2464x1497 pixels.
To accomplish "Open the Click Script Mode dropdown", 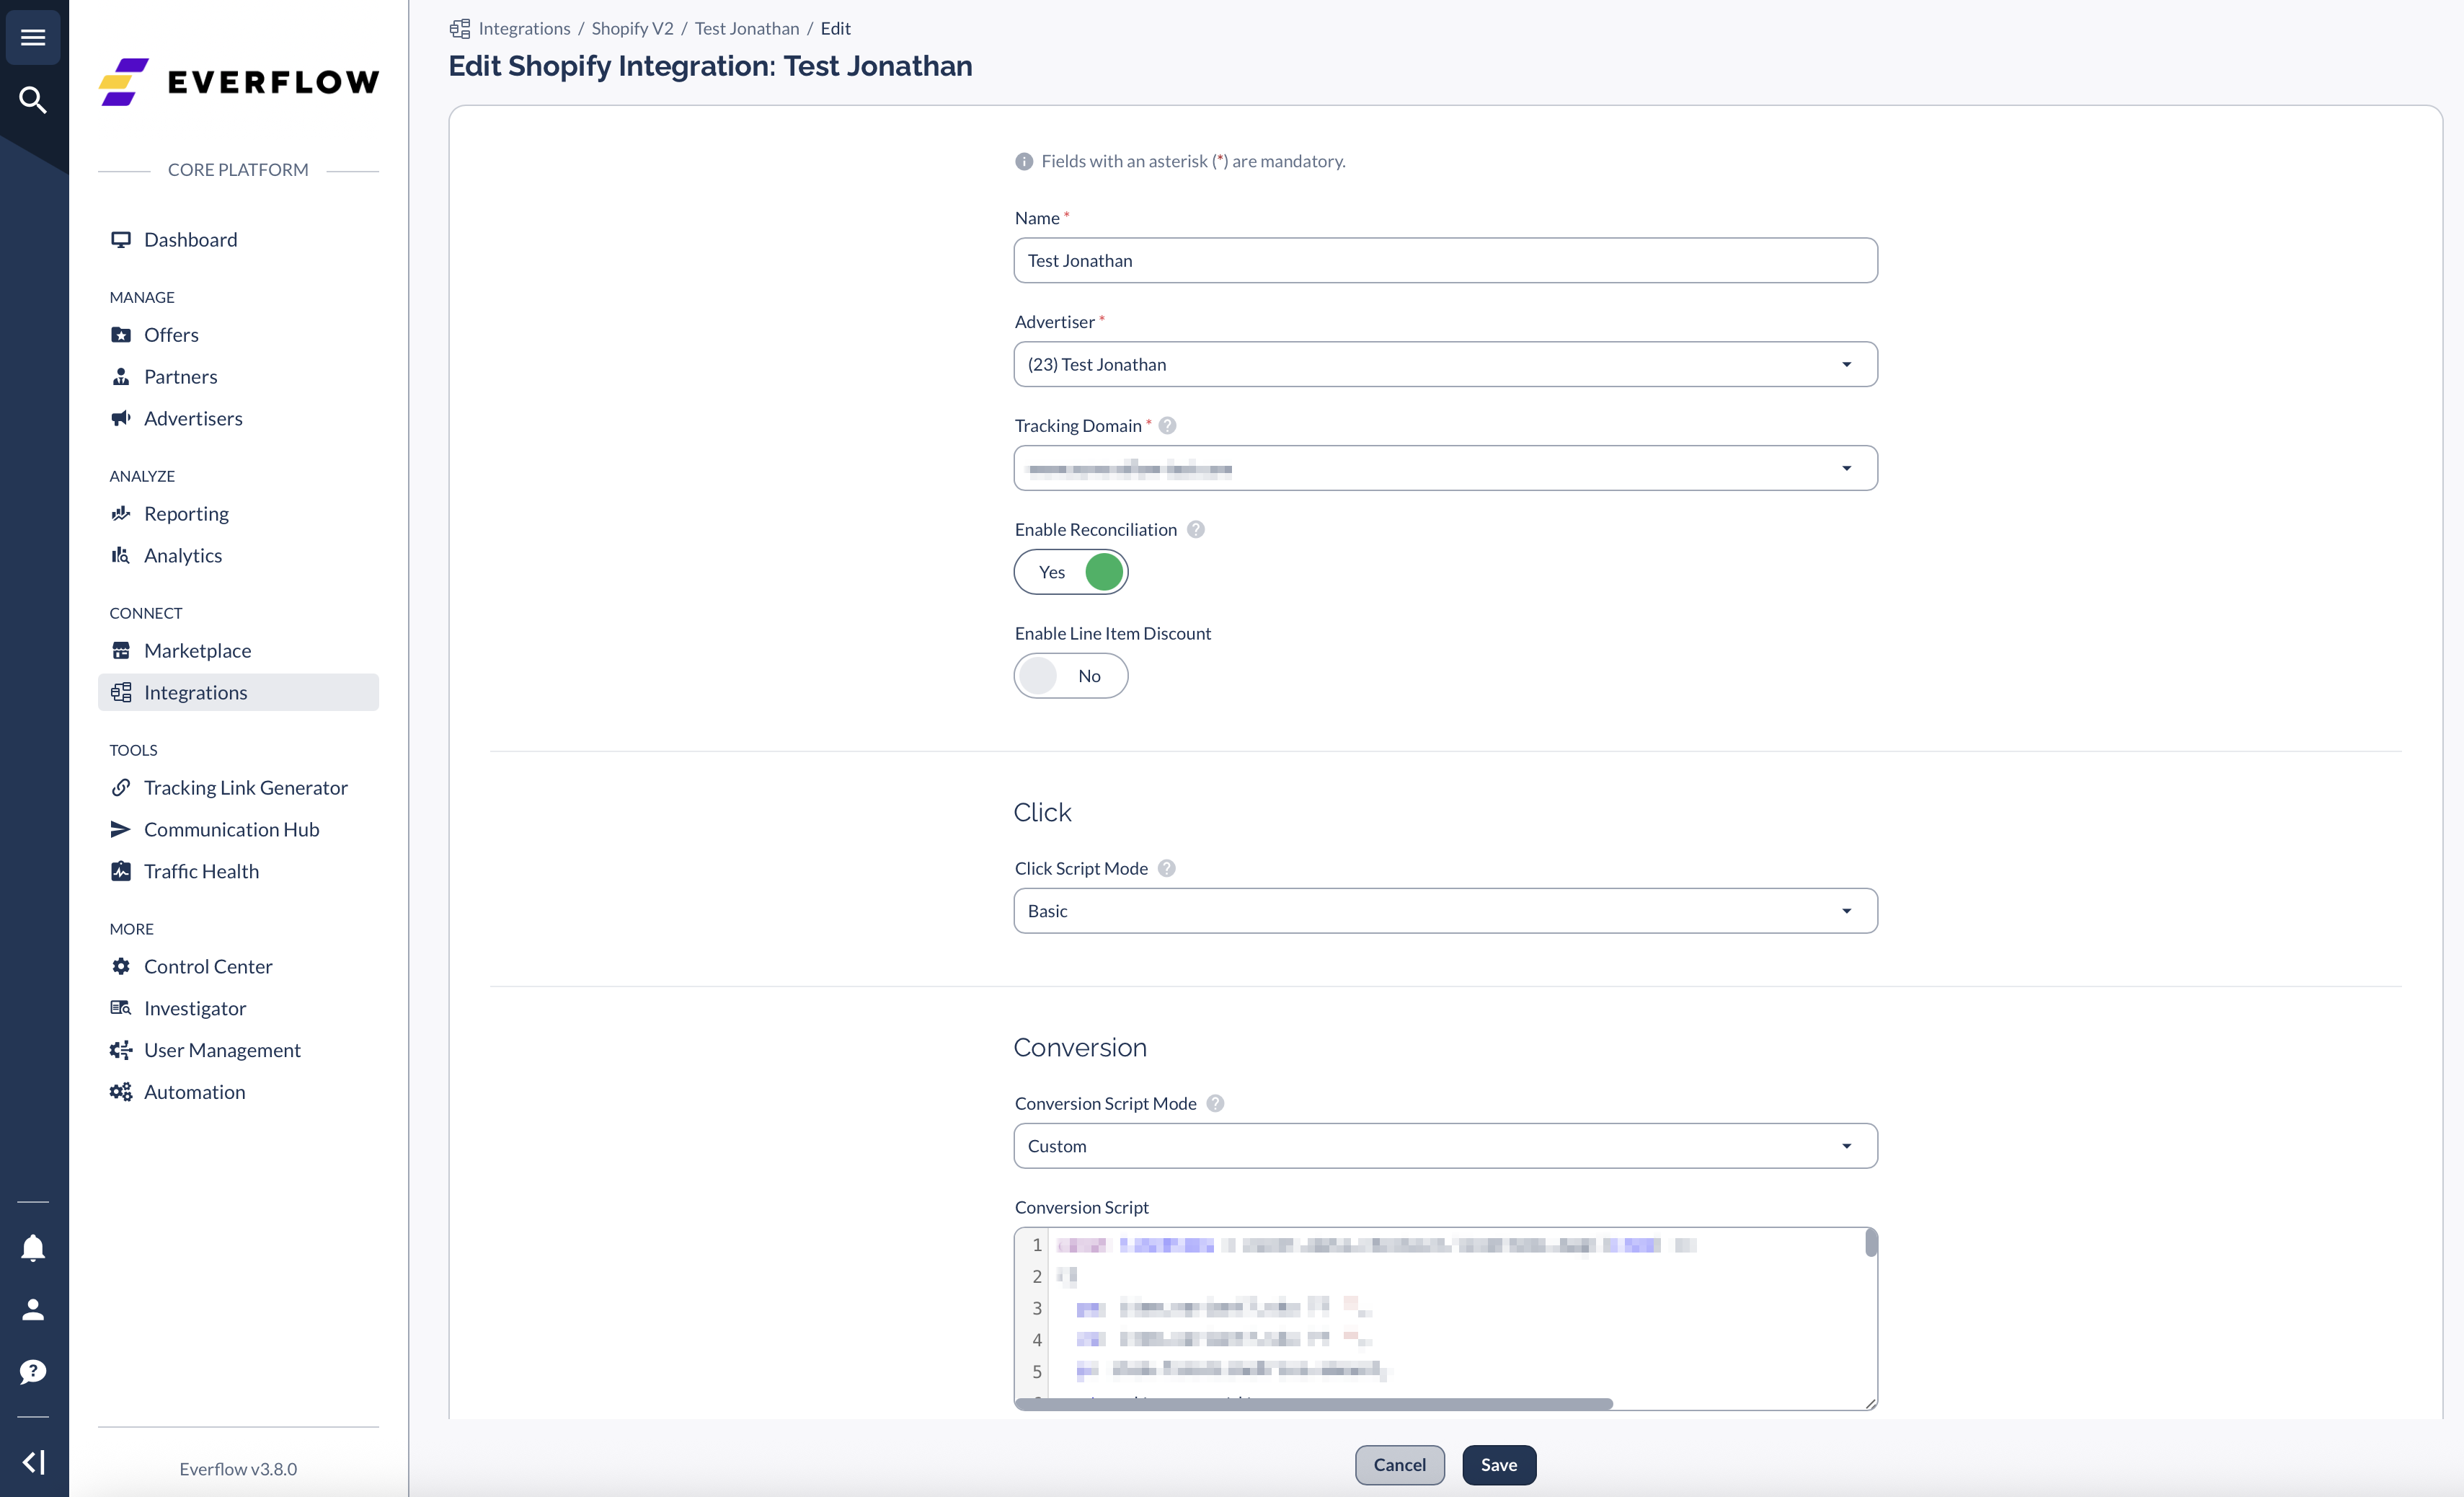I will 1446,911.
